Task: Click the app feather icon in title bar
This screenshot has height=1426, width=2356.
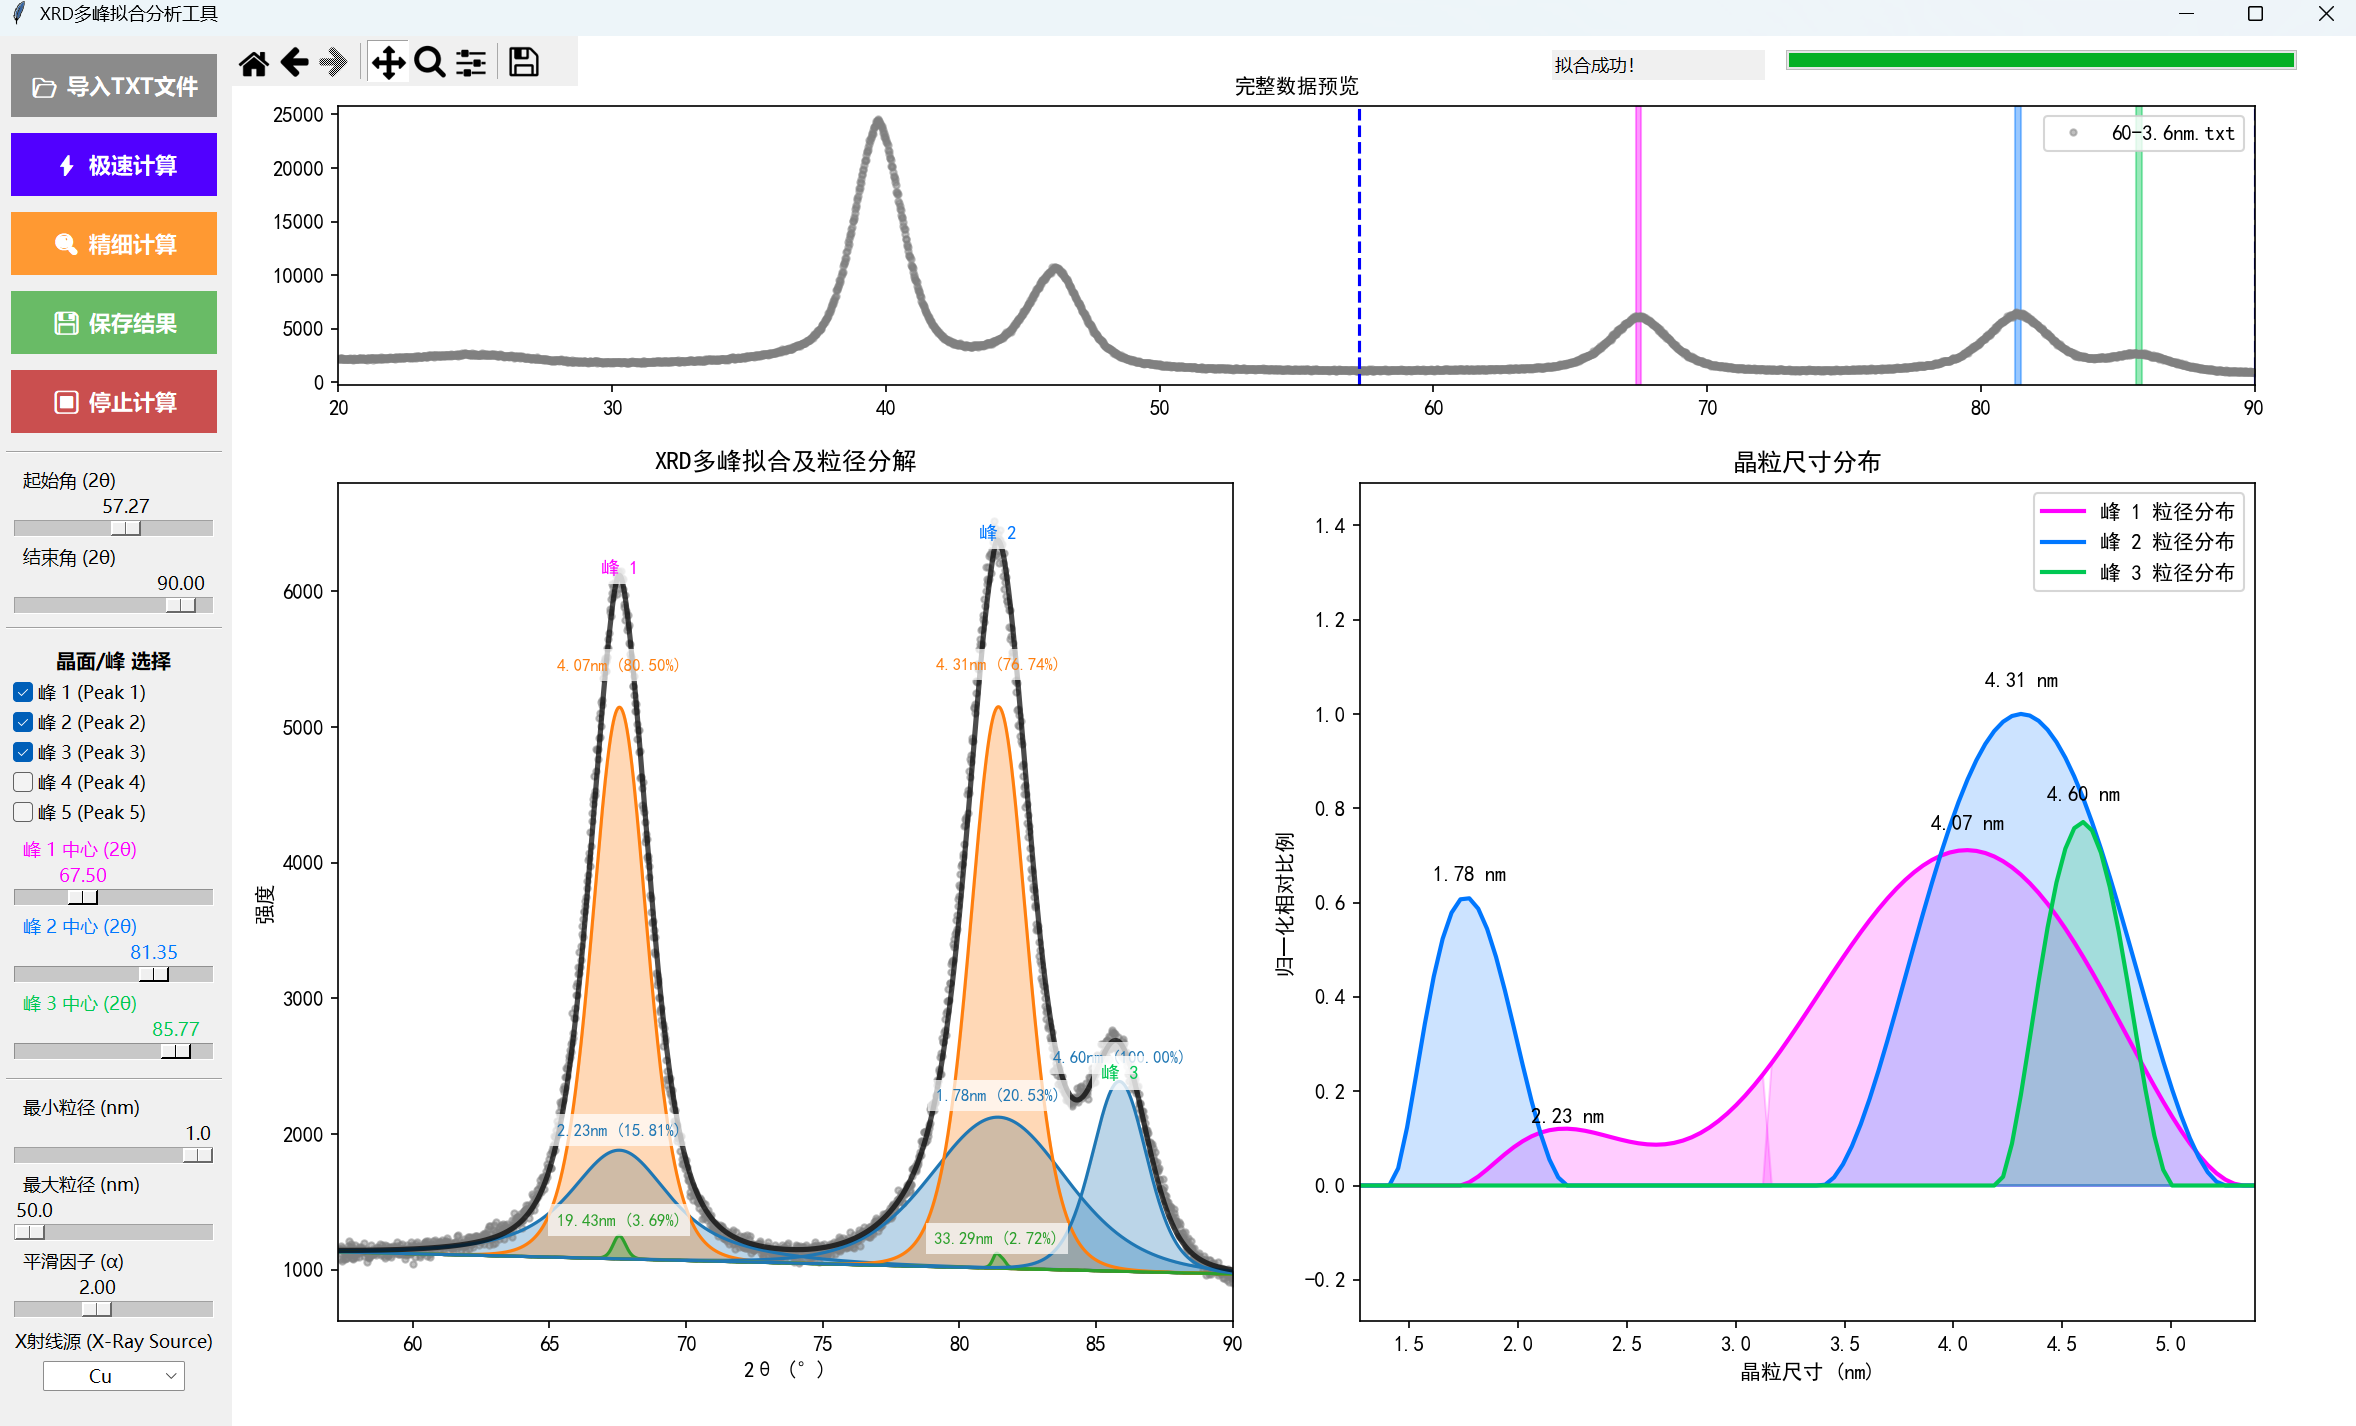Action: click(x=18, y=14)
